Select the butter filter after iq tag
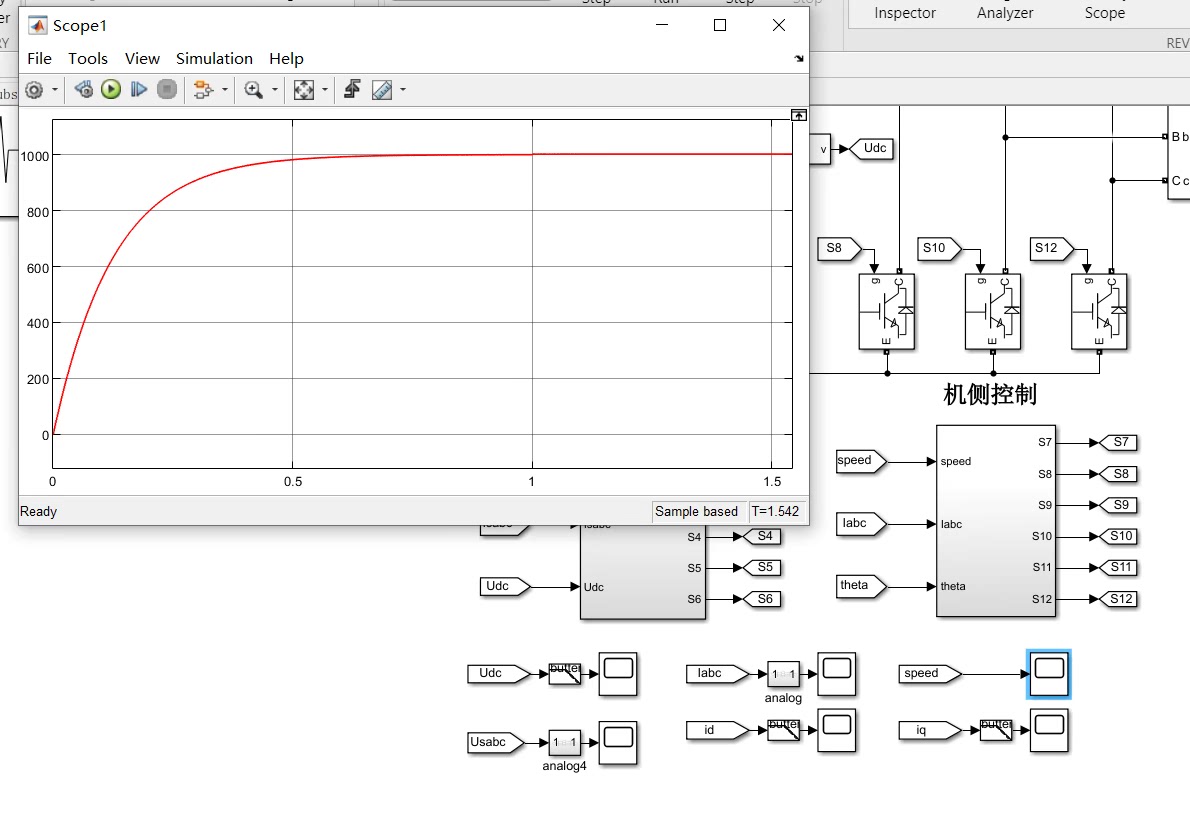This screenshot has height=832, width=1190. point(996,730)
